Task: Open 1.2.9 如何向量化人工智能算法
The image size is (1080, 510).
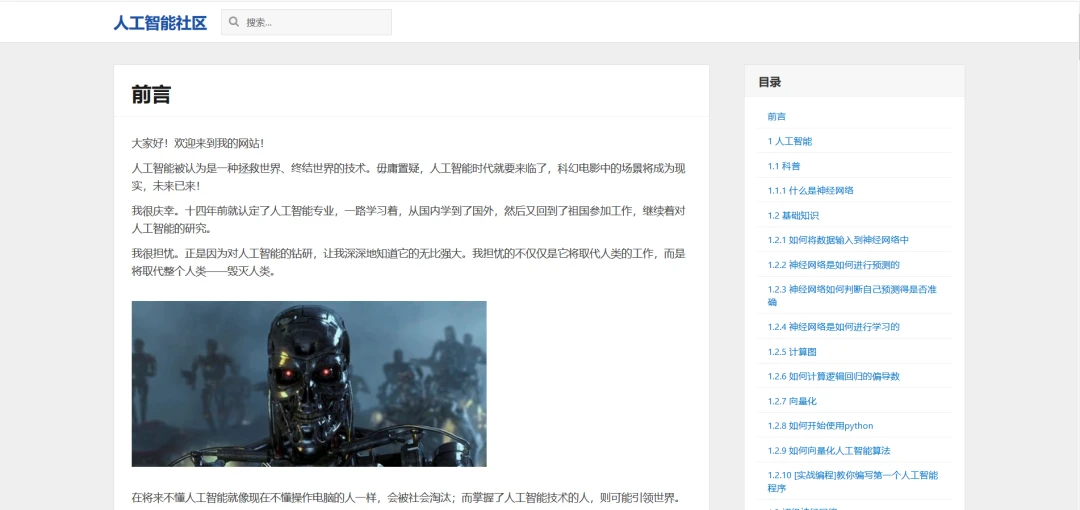Action: pos(829,451)
